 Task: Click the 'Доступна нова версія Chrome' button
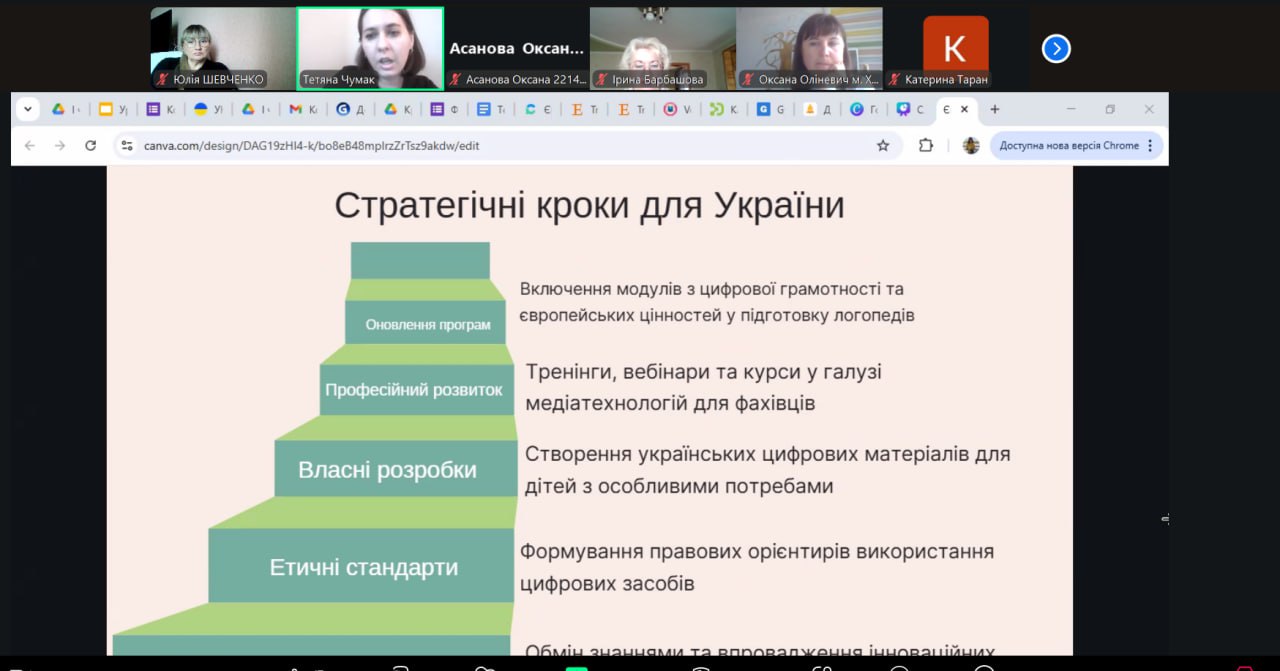tap(1068, 146)
